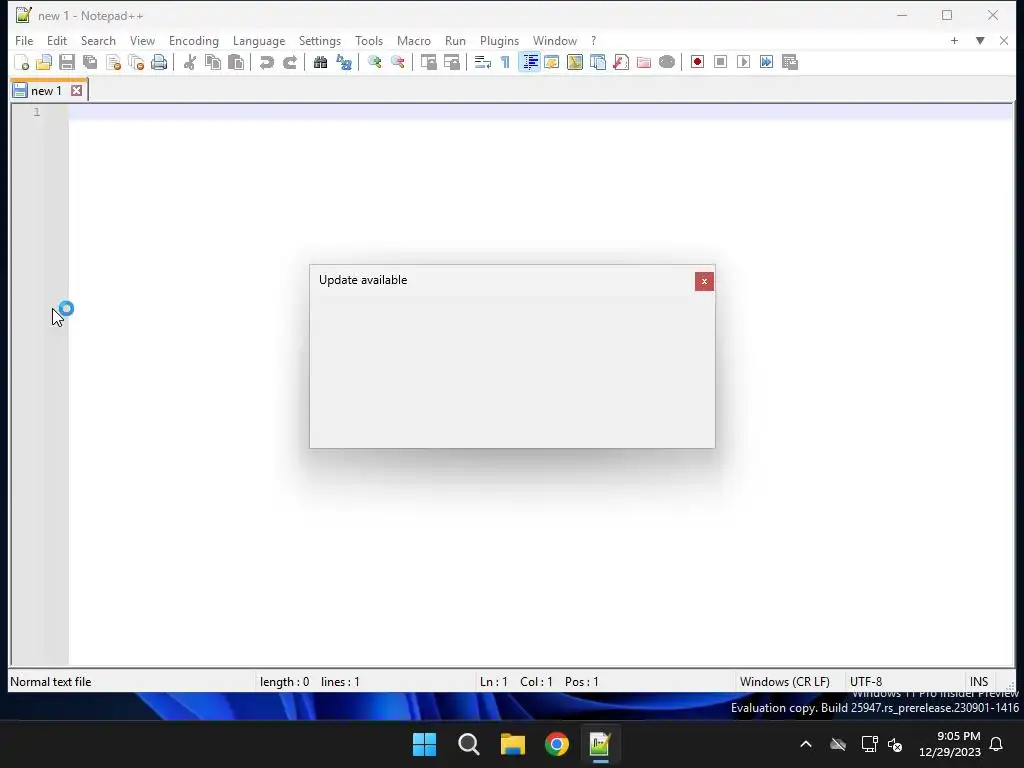Click the Zoom In magnifier icon
Screen dimensions: 1024x768
click(x=374, y=62)
